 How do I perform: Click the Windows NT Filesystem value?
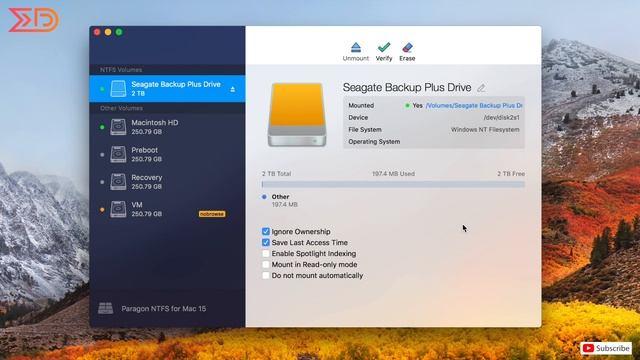[485, 129]
